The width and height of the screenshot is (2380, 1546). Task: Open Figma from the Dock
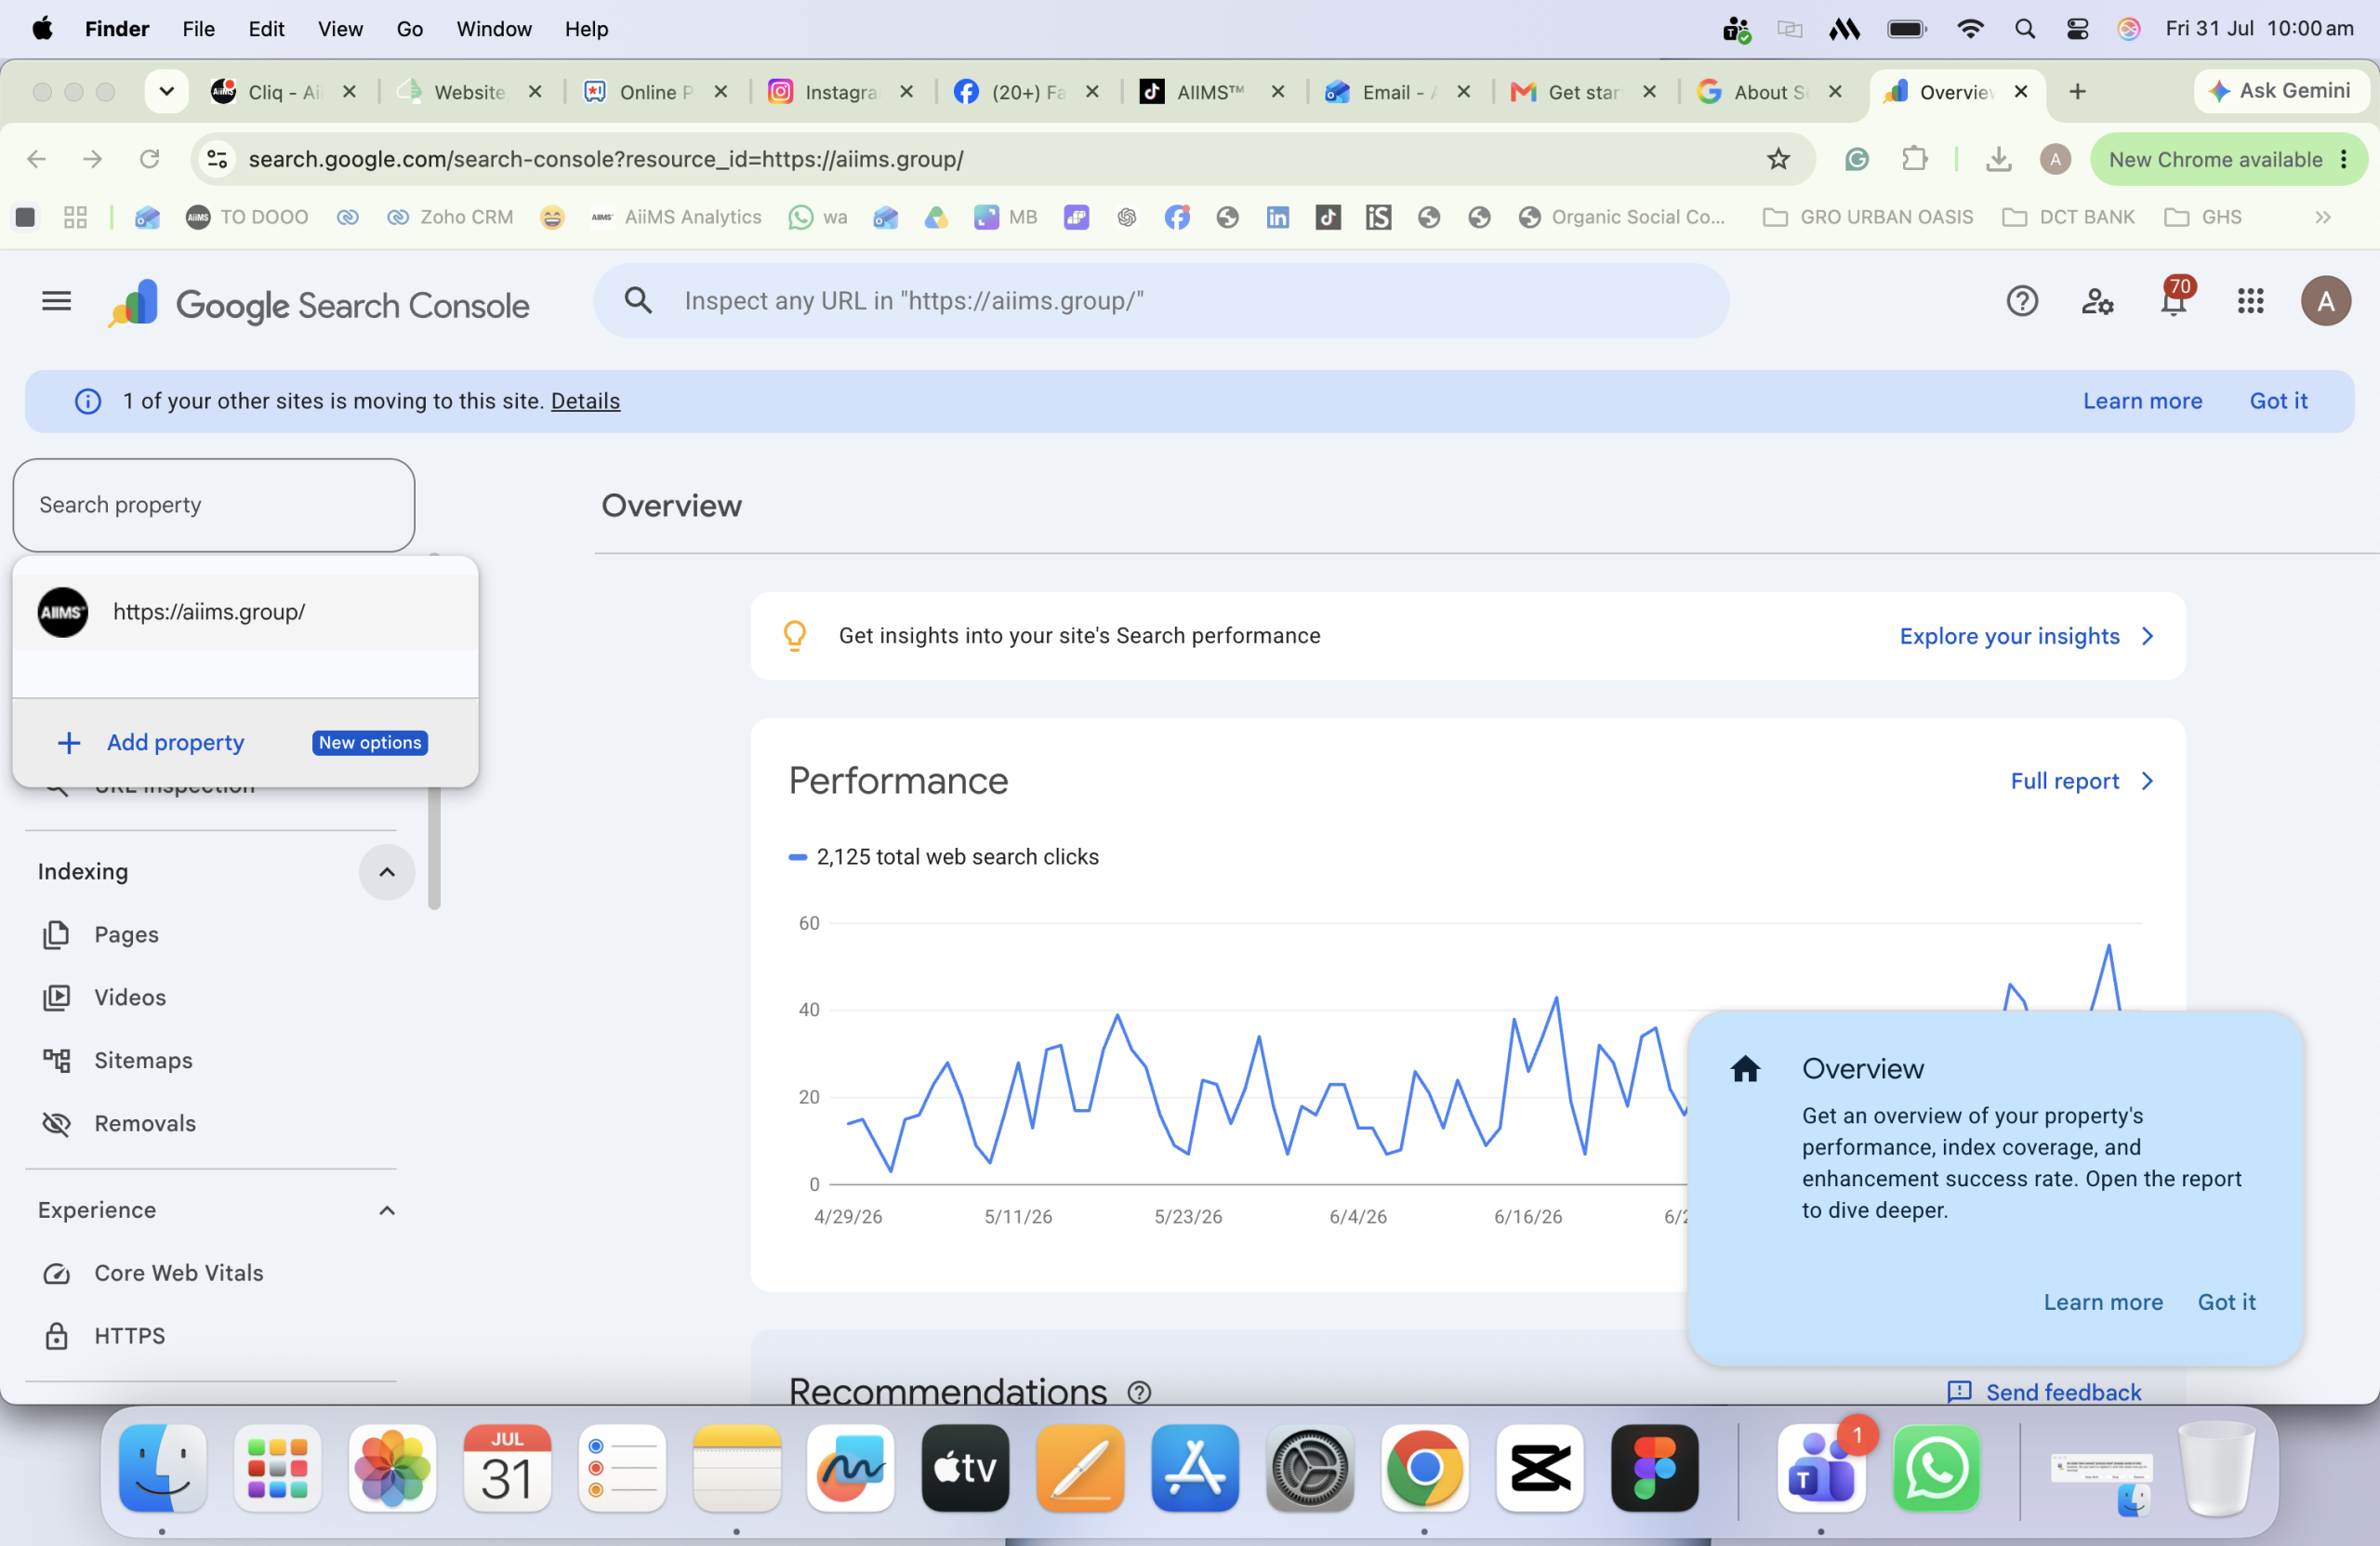pos(1654,1467)
